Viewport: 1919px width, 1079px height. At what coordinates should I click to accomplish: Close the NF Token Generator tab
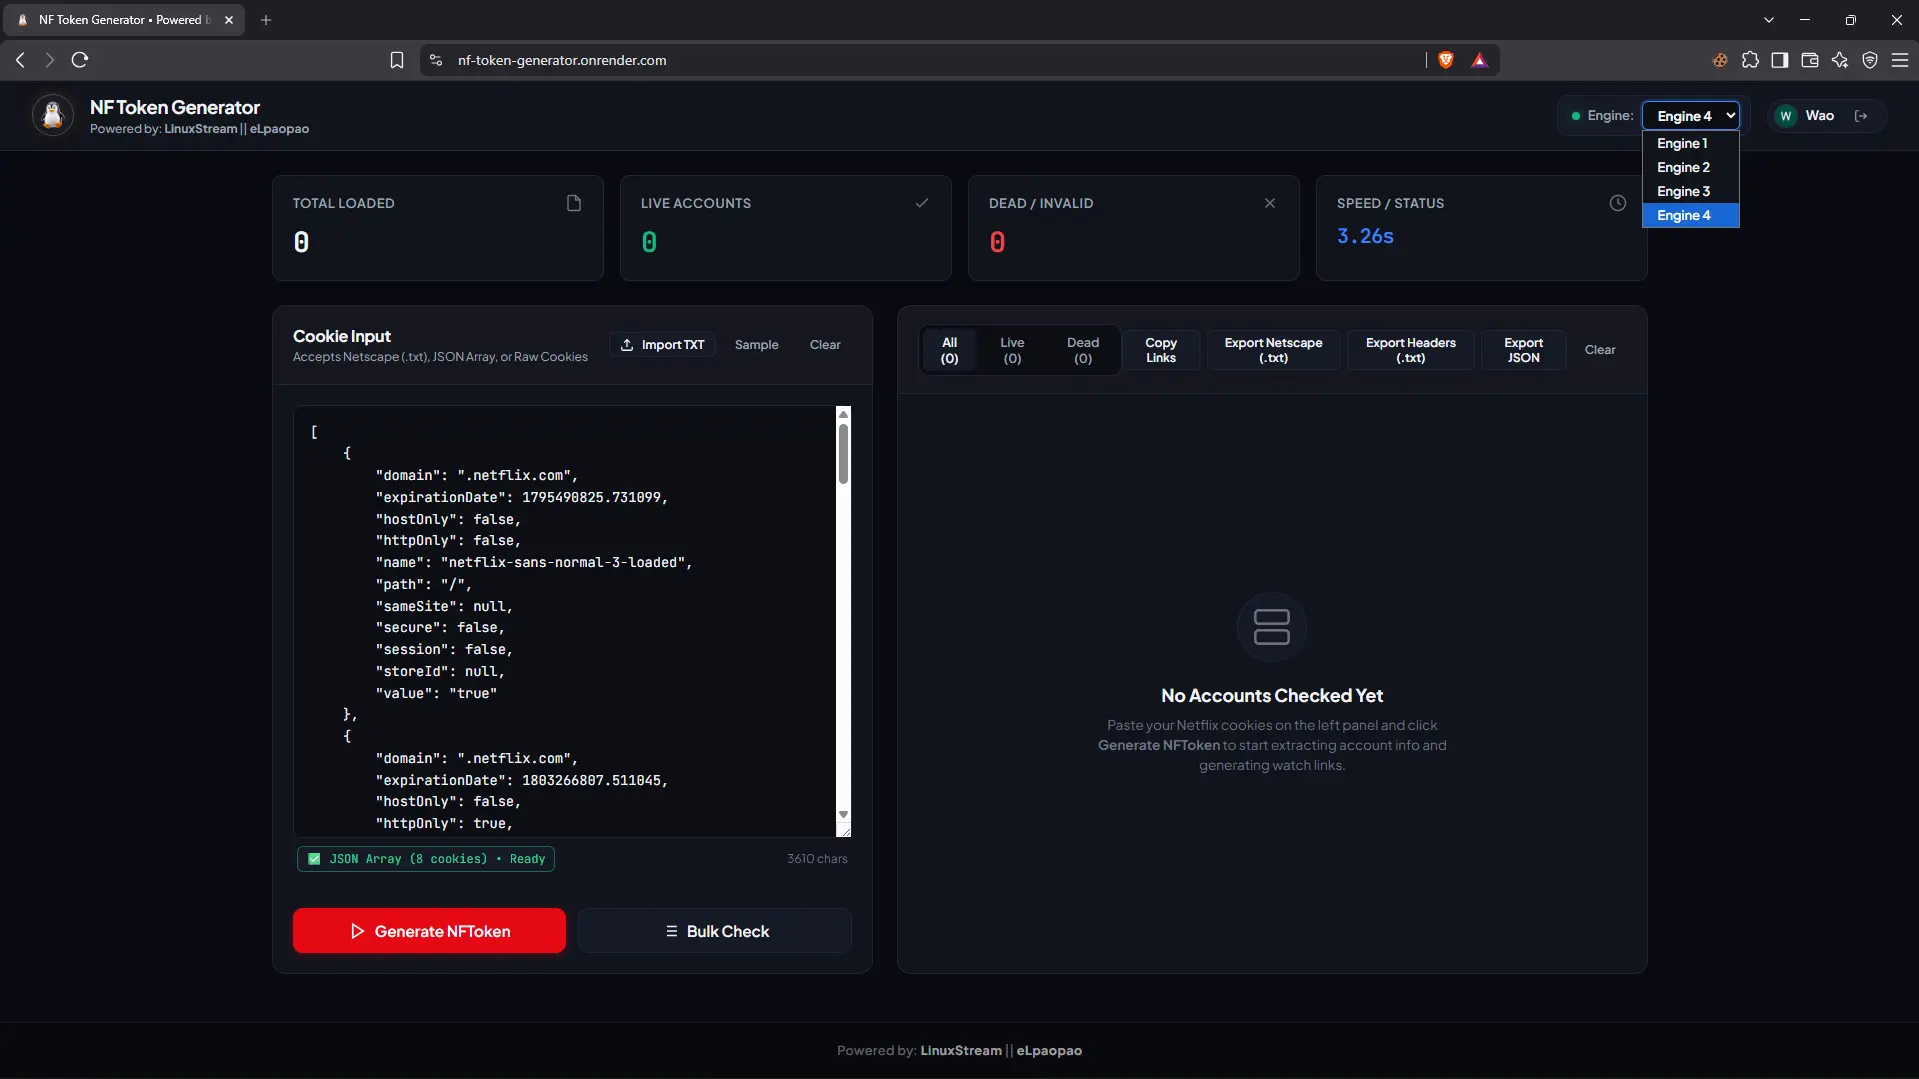[x=229, y=20]
